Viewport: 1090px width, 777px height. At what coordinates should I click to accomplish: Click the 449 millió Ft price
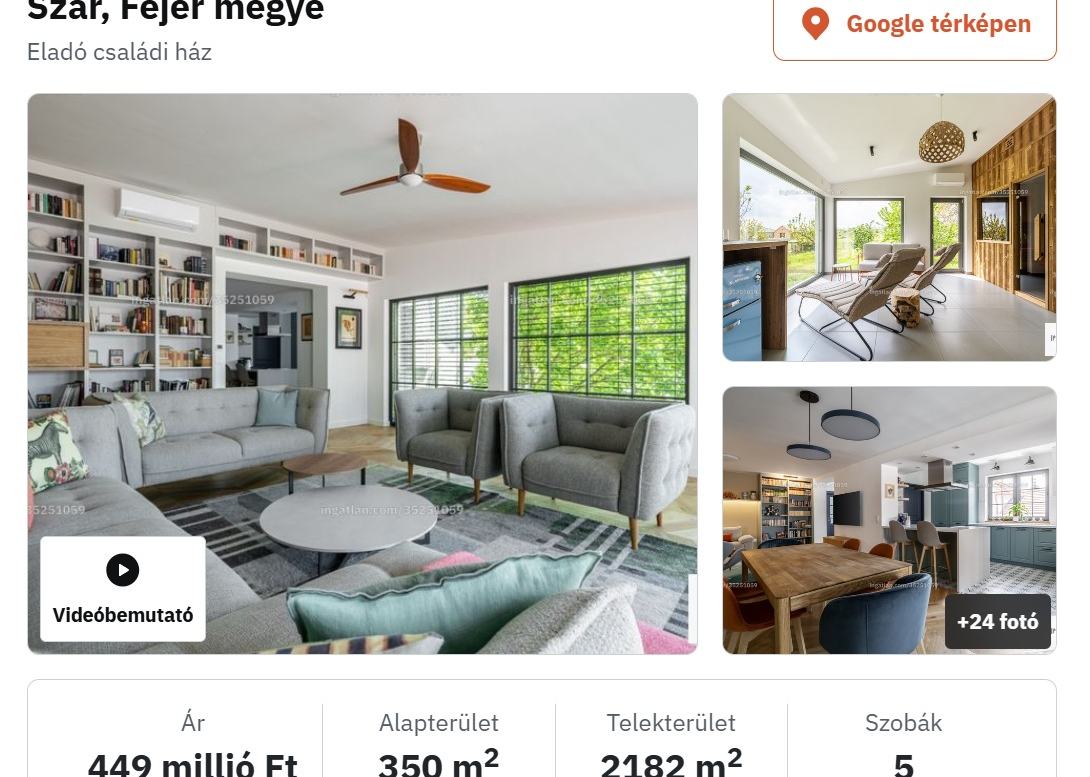point(193,763)
